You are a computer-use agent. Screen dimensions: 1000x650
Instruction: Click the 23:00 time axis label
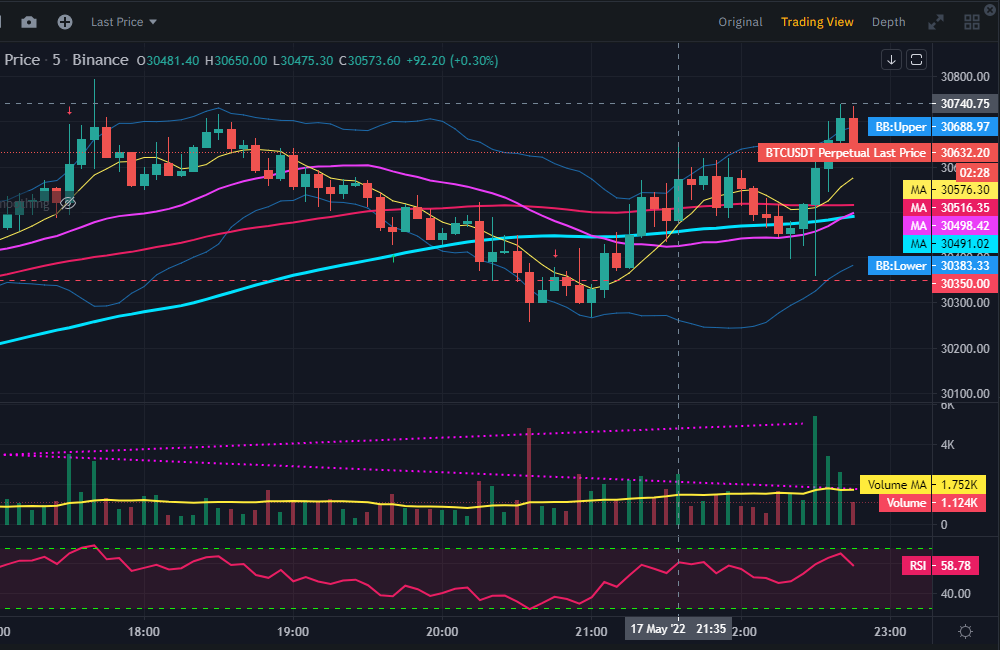890,632
